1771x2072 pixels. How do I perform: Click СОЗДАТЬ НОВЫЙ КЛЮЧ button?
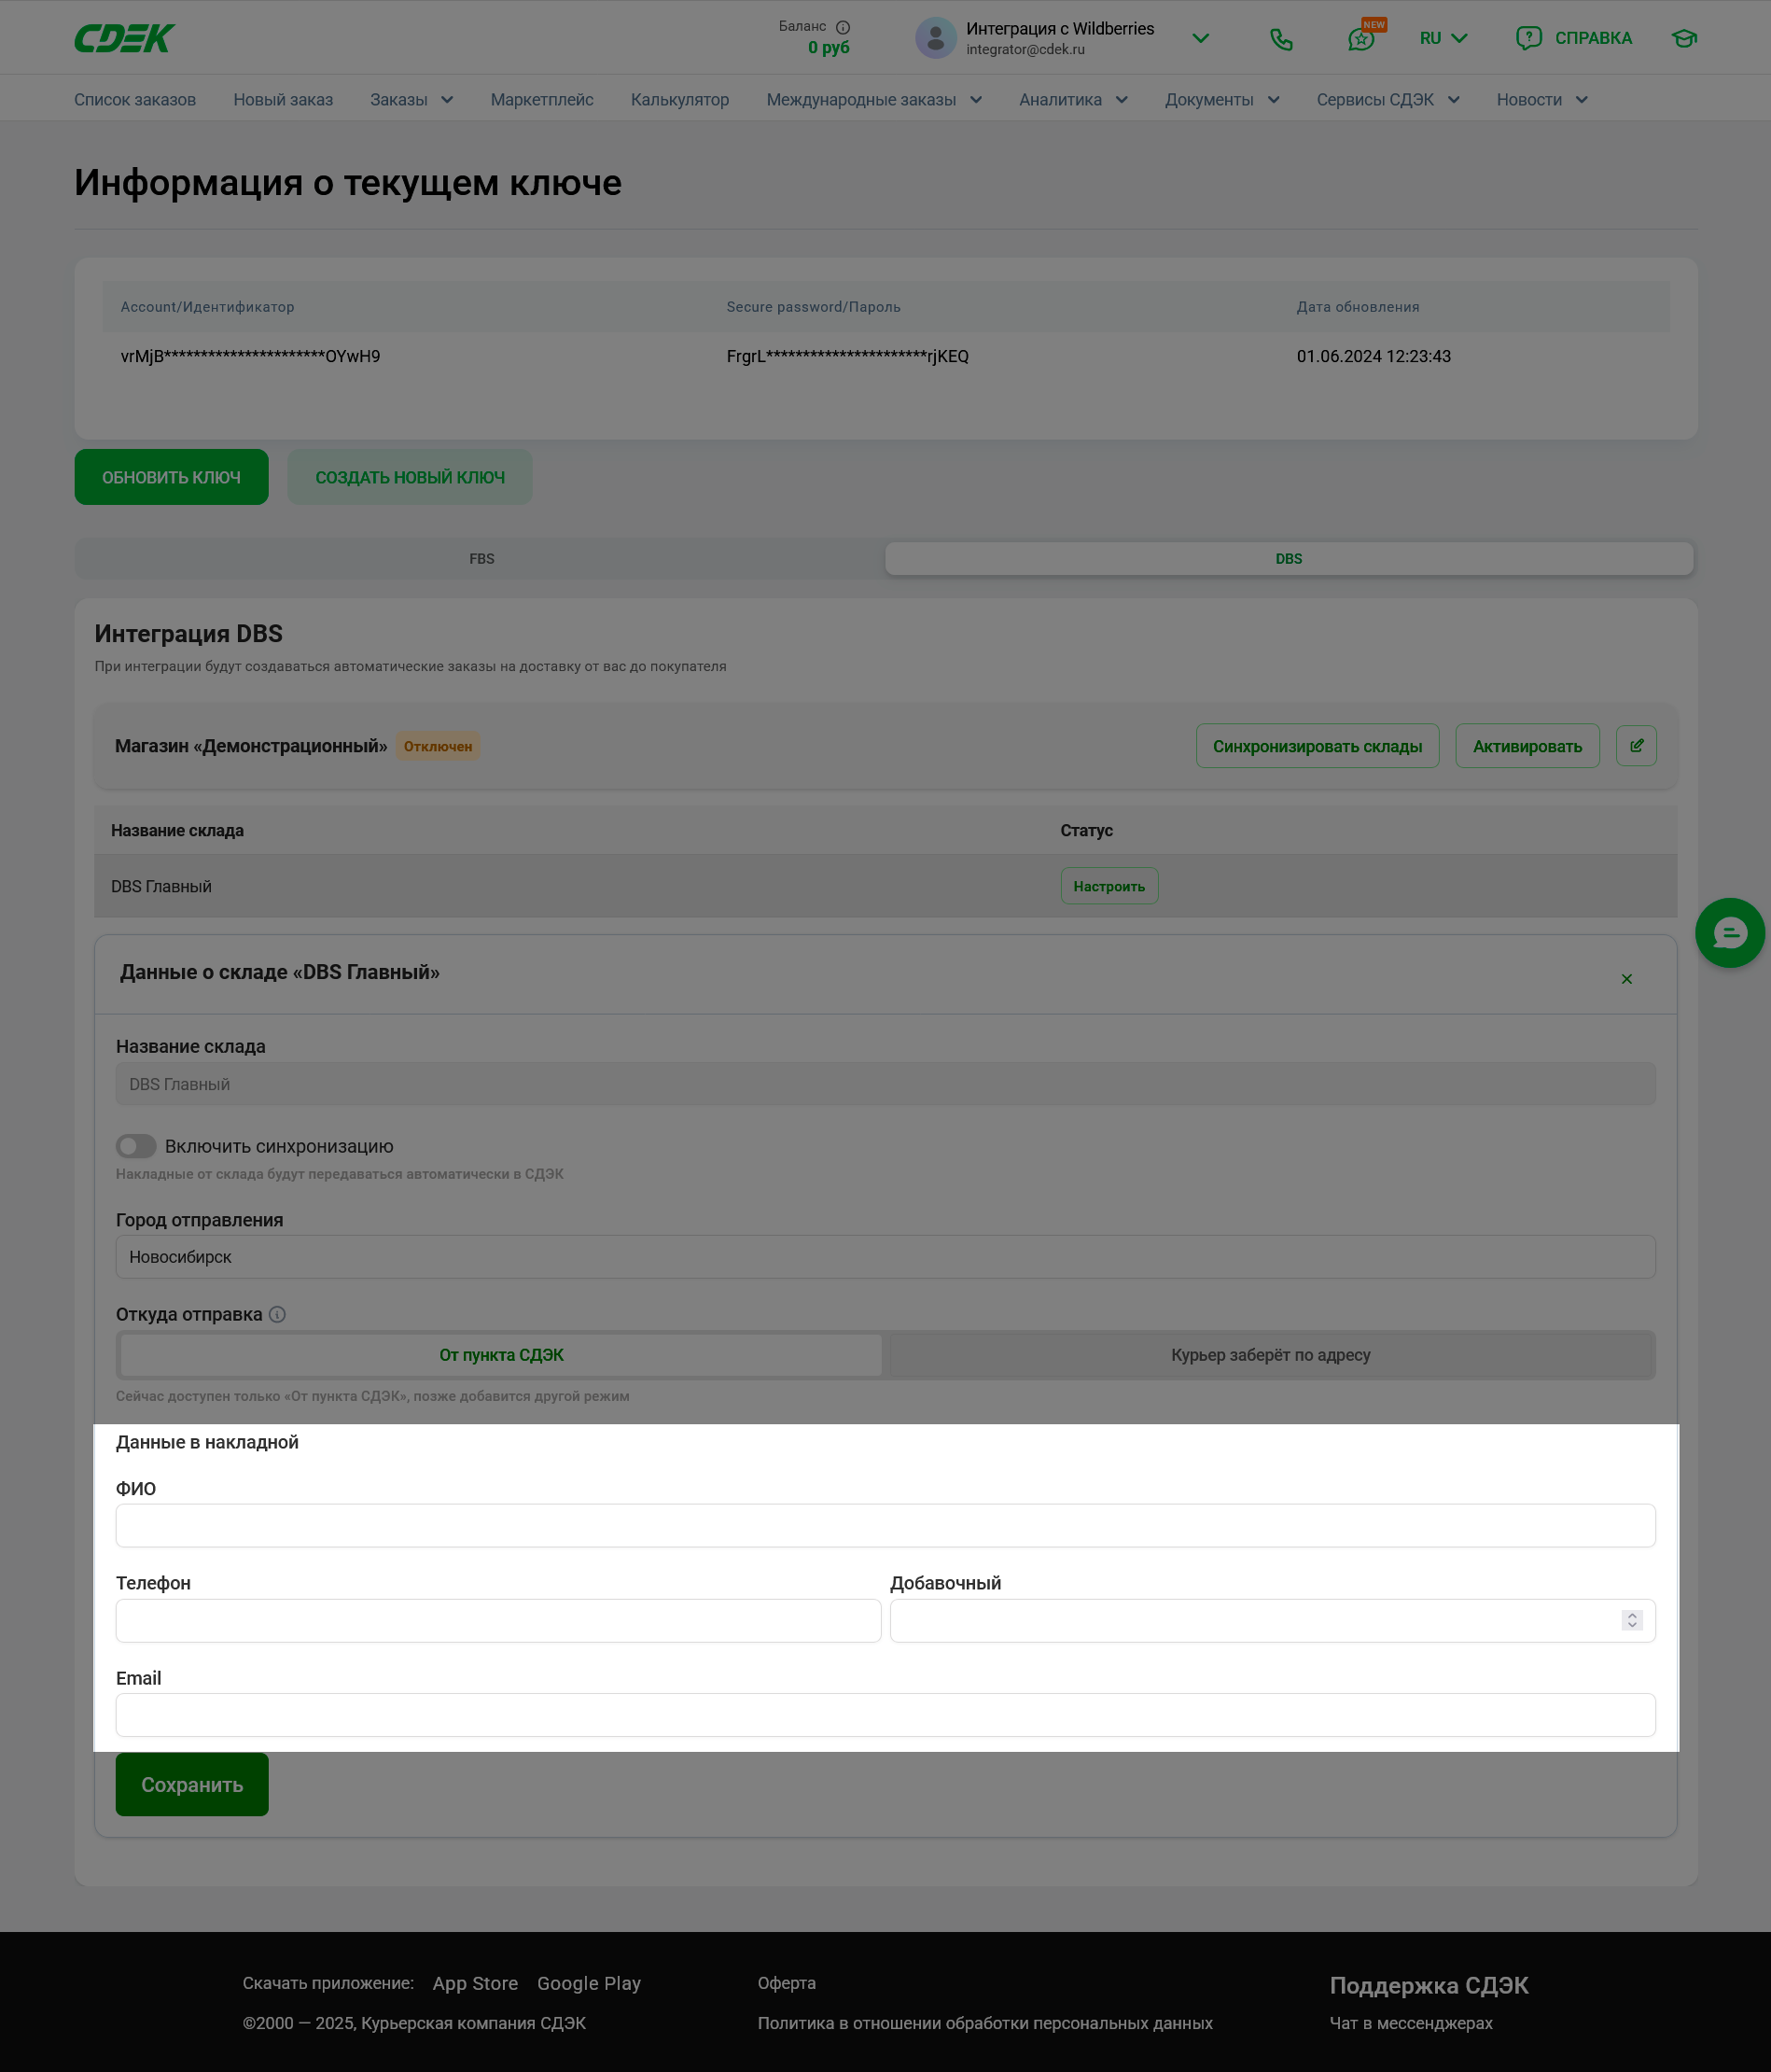pyautogui.click(x=410, y=477)
